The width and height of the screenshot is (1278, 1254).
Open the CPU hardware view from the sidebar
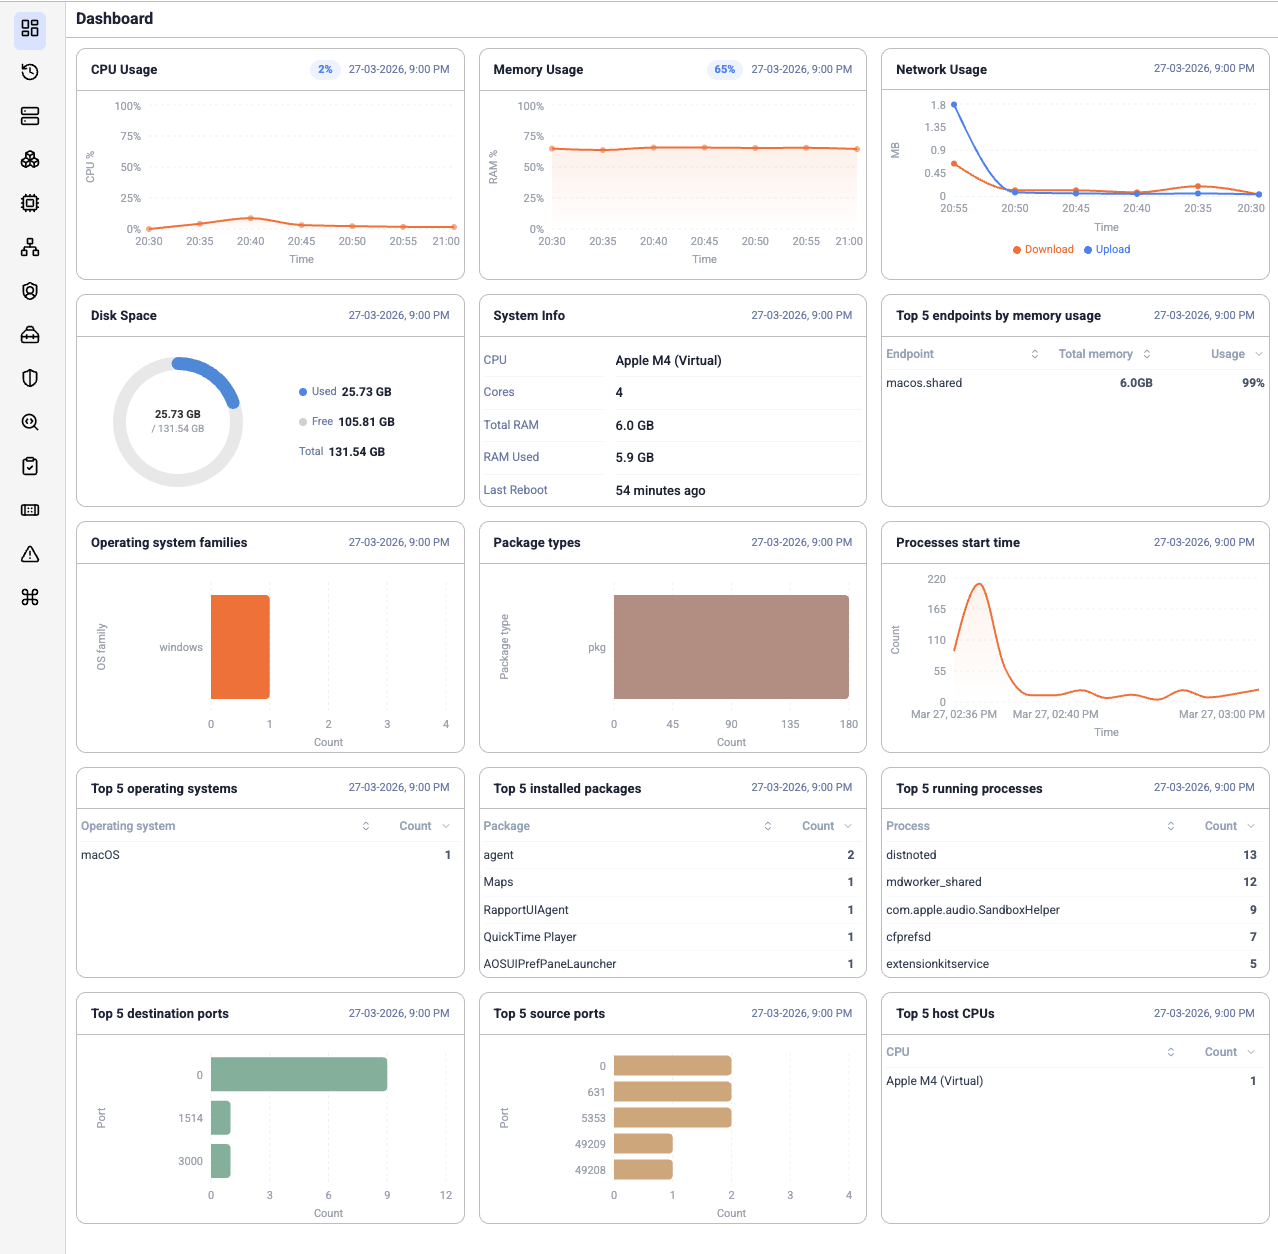(30, 203)
